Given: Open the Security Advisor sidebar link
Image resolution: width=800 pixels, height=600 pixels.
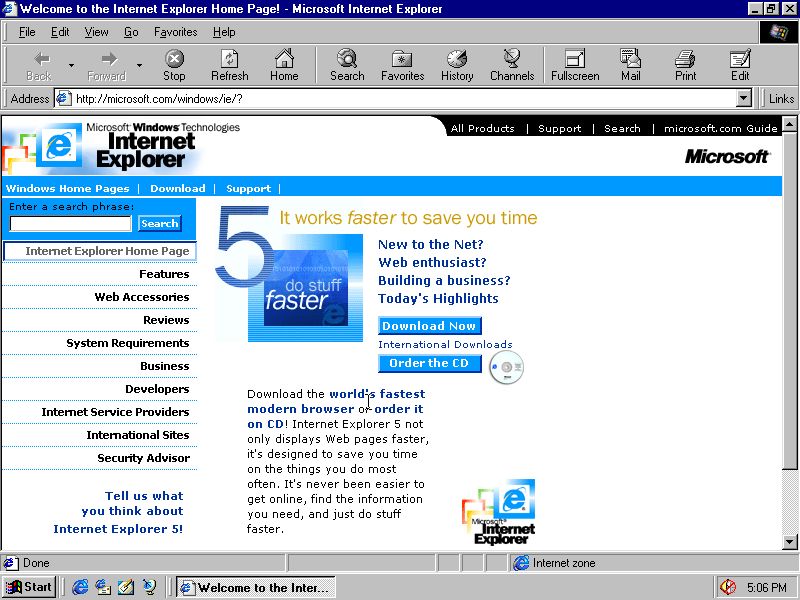Looking at the screenshot, I should [x=143, y=458].
